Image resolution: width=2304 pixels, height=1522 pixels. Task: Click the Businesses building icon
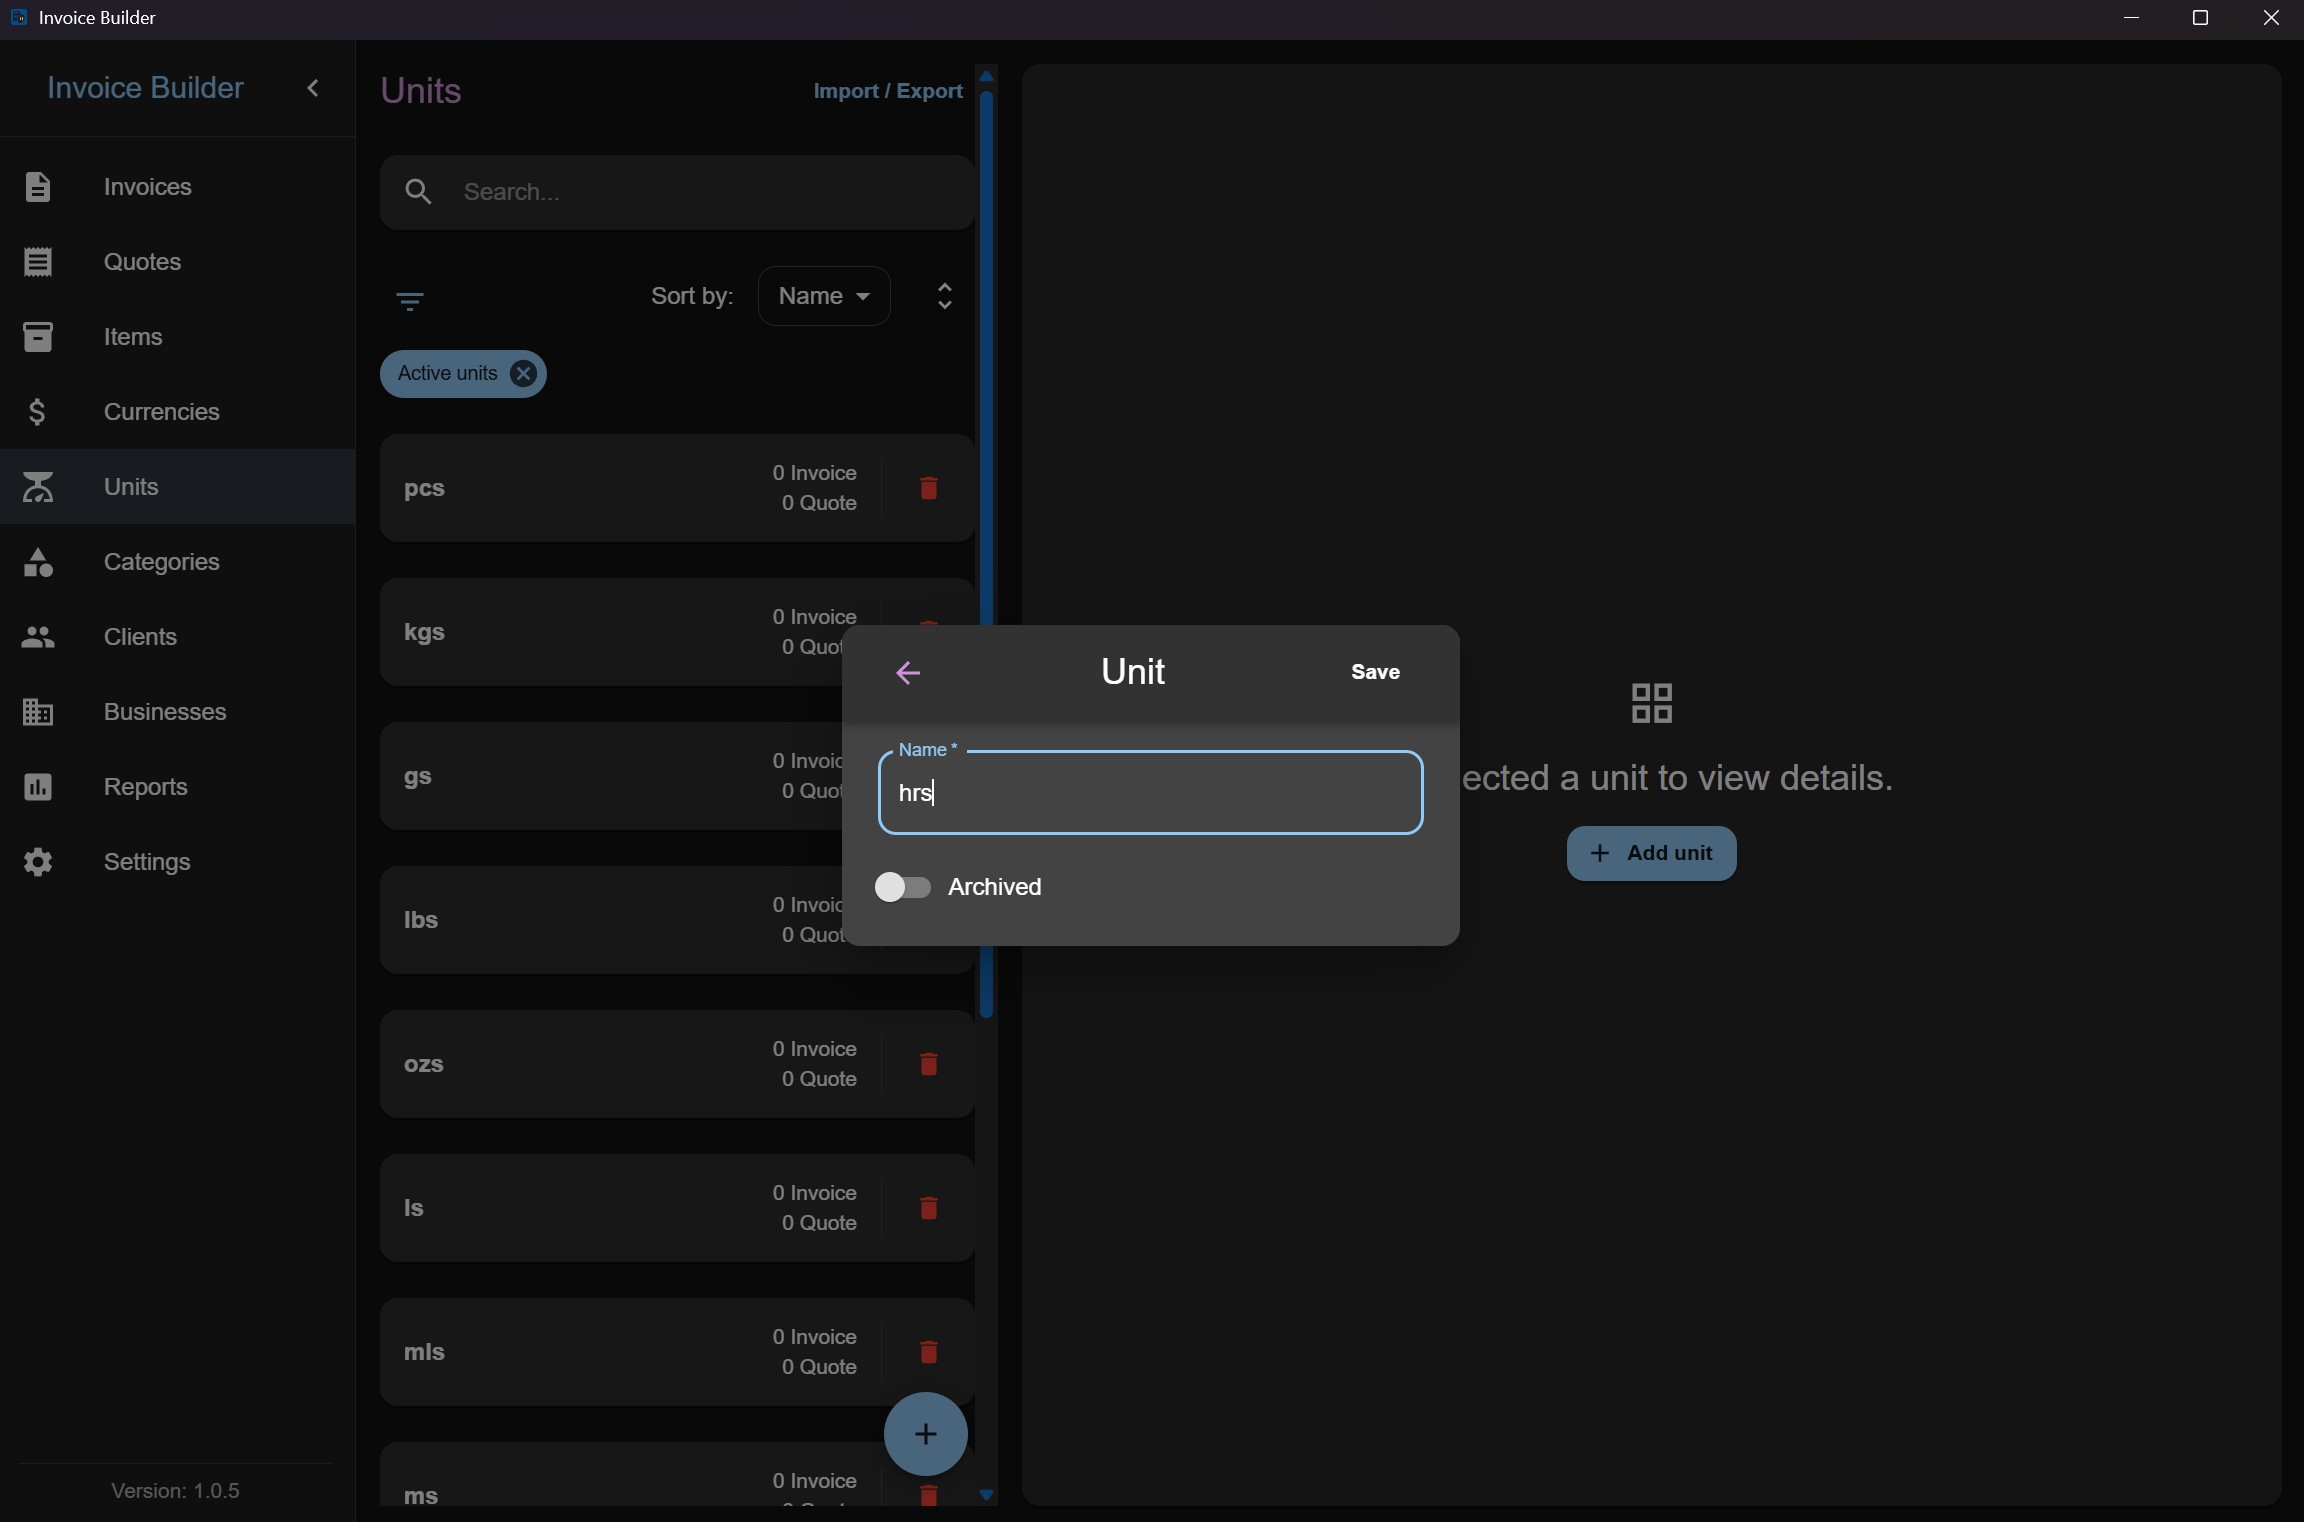pos(38,712)
